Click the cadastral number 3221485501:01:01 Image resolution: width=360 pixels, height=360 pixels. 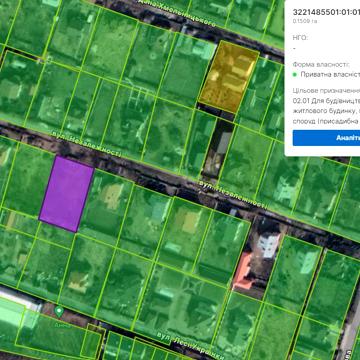point(326,12)
